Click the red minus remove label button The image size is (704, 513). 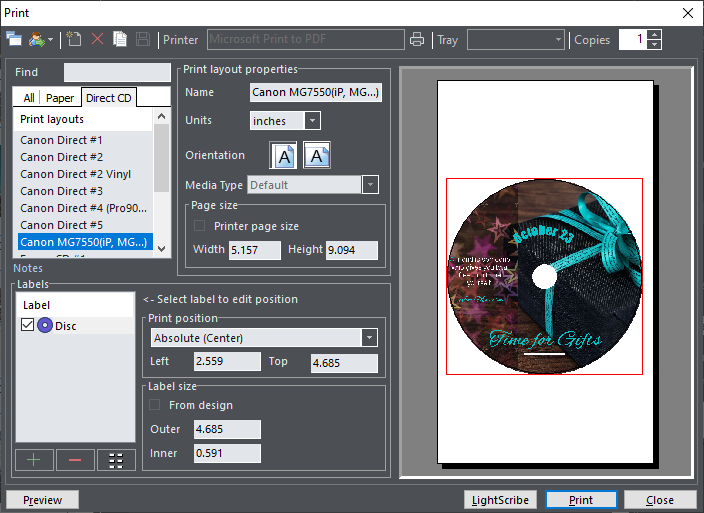(76, 459)
